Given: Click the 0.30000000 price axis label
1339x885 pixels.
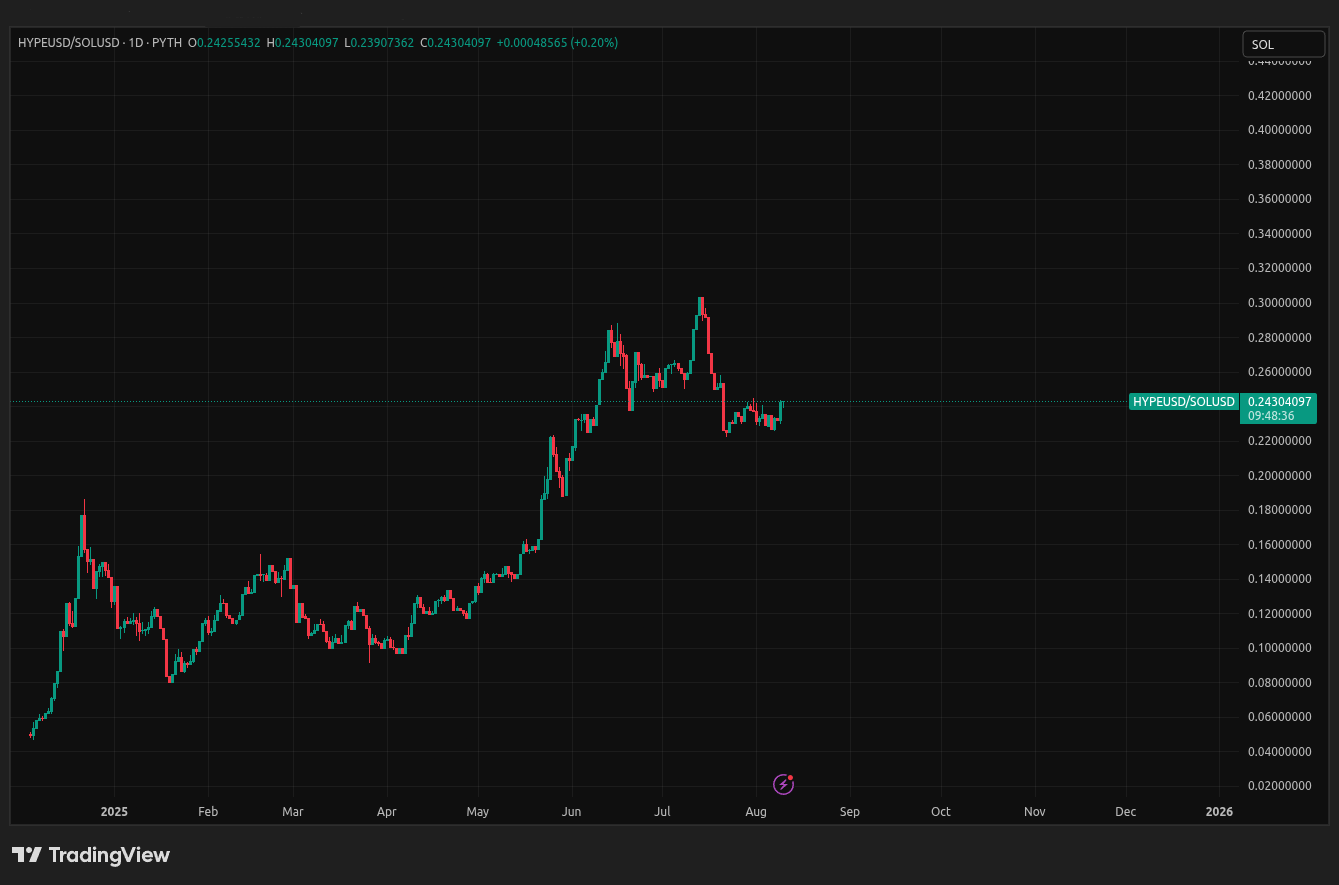Looking at the screenshot, I should [x=1279, y=303].
